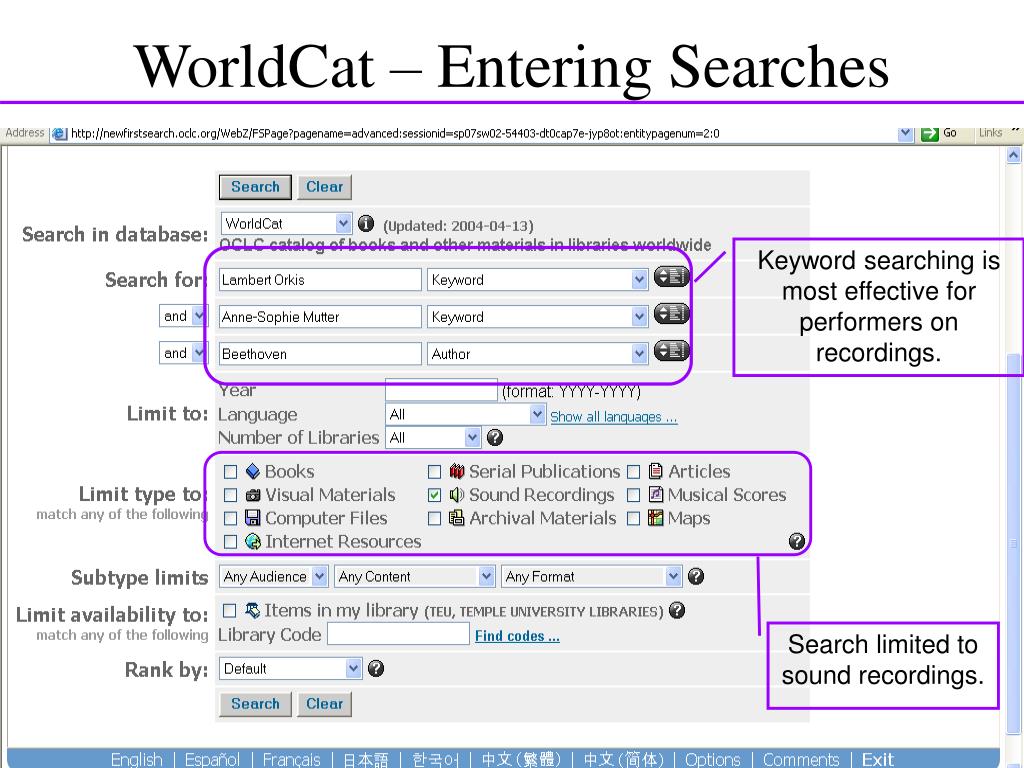The image size is (1024, 768).
Task: Check the Articles checkbox
Action: (633, 472)
